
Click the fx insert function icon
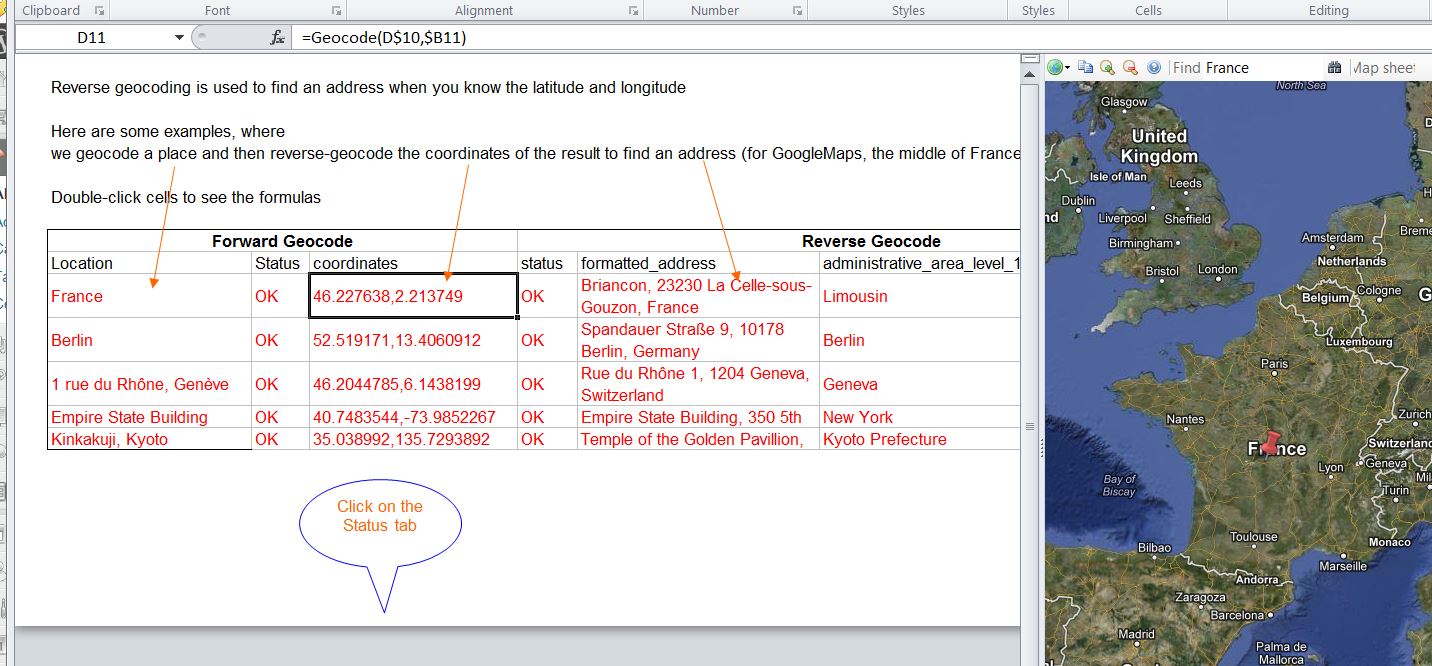point(277,38)
